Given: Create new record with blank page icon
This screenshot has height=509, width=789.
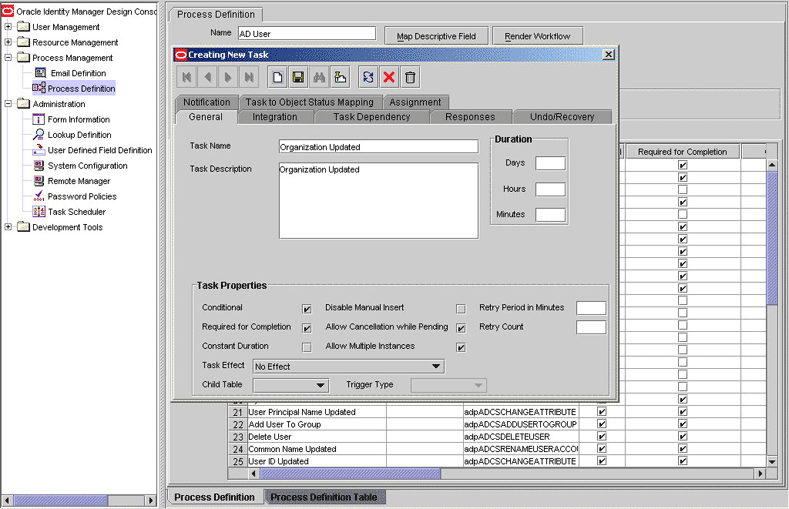Looking at the screenshot, I should 277,77.
